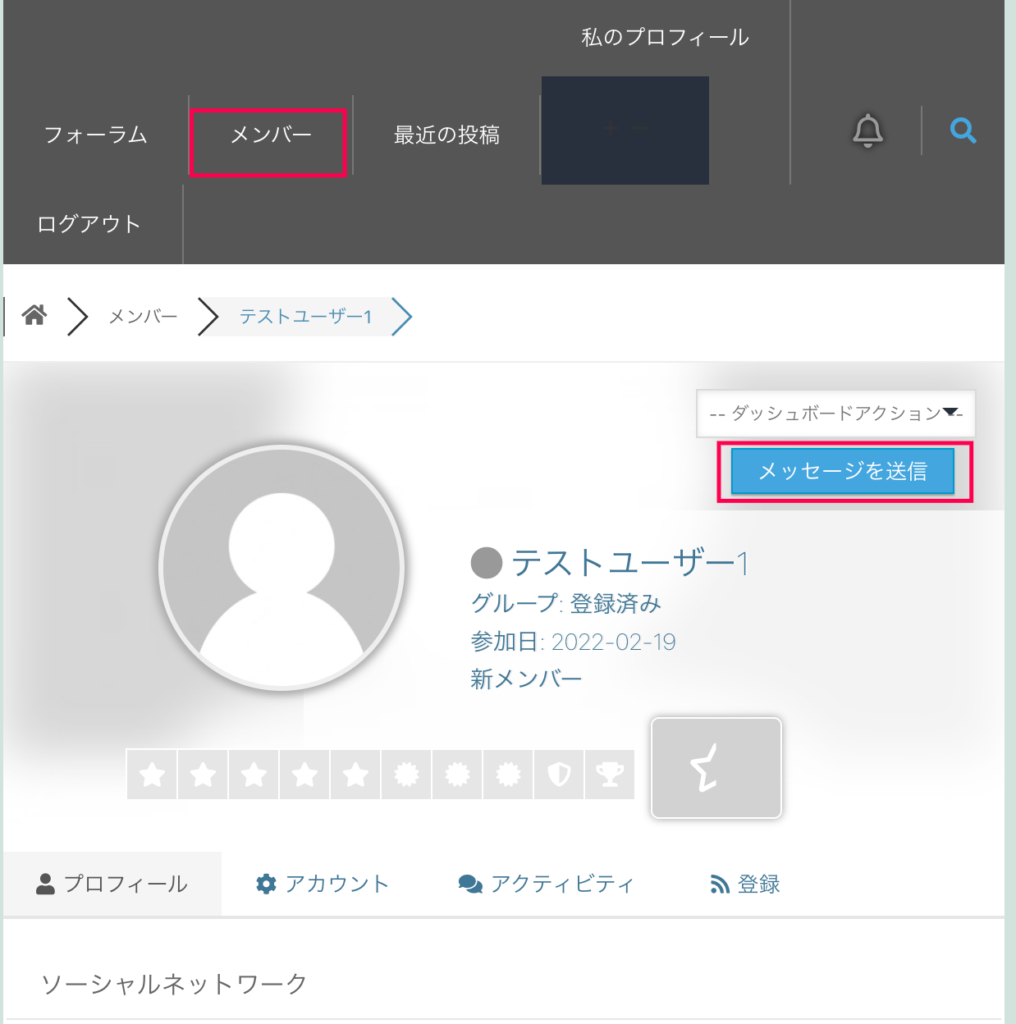Viewport: 1016px width, 1024px height.
Task: Click the second star rating icon
Action: pyautogui.click(x=203, y=775)
